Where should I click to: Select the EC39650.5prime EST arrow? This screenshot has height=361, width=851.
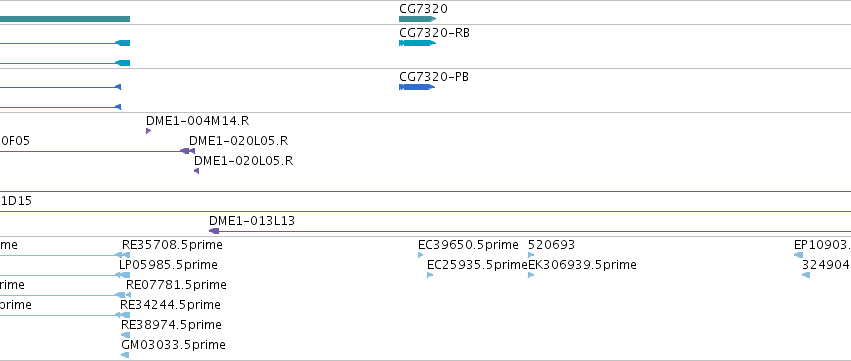421,255
